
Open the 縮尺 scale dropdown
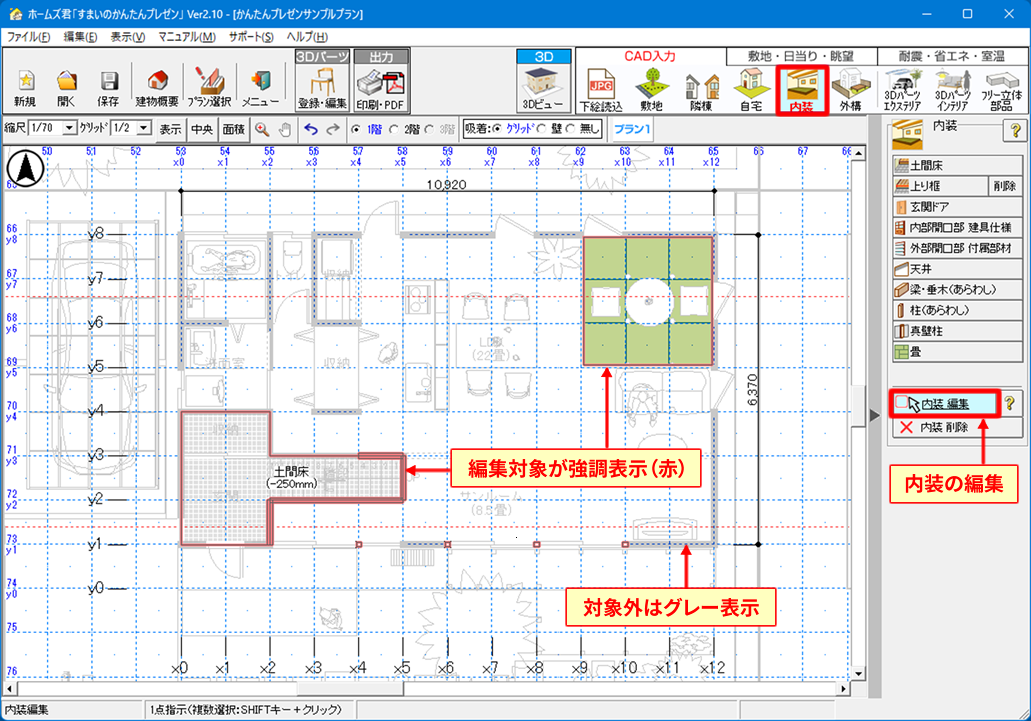click(x=69, y=128)
